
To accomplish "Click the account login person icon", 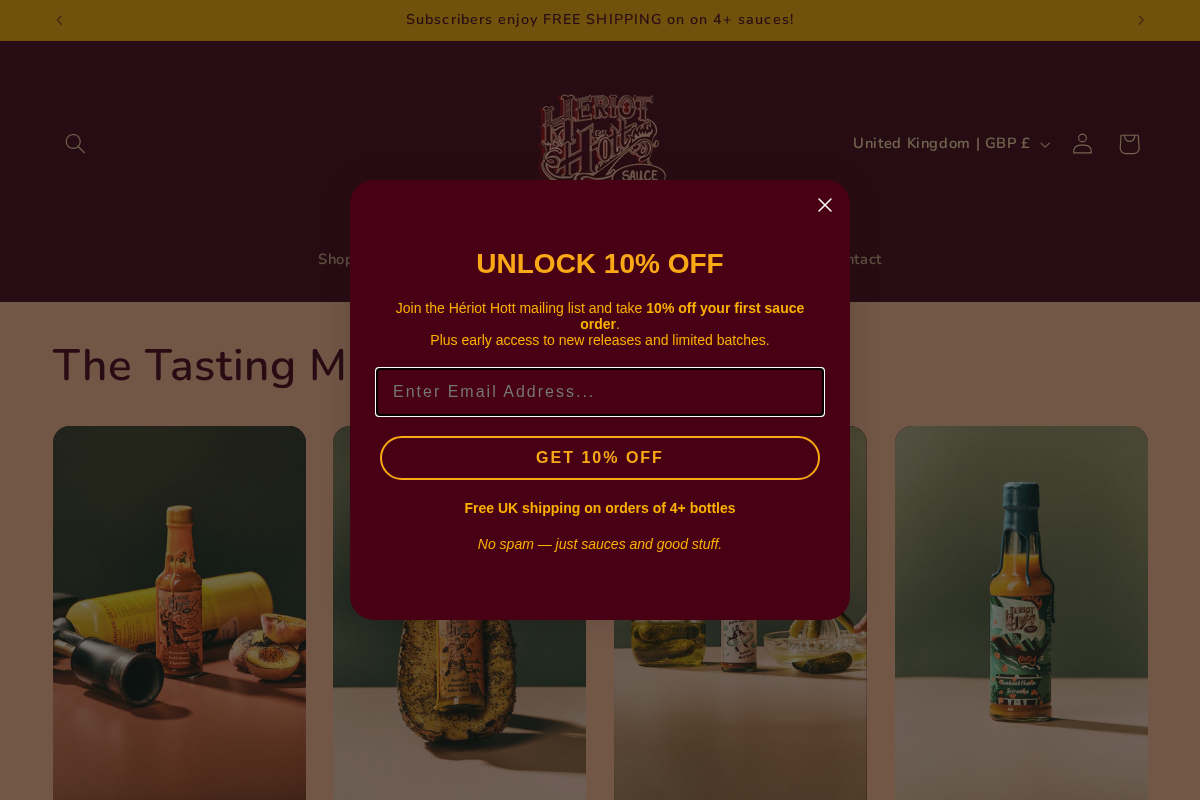I will tap(1082, 144).
